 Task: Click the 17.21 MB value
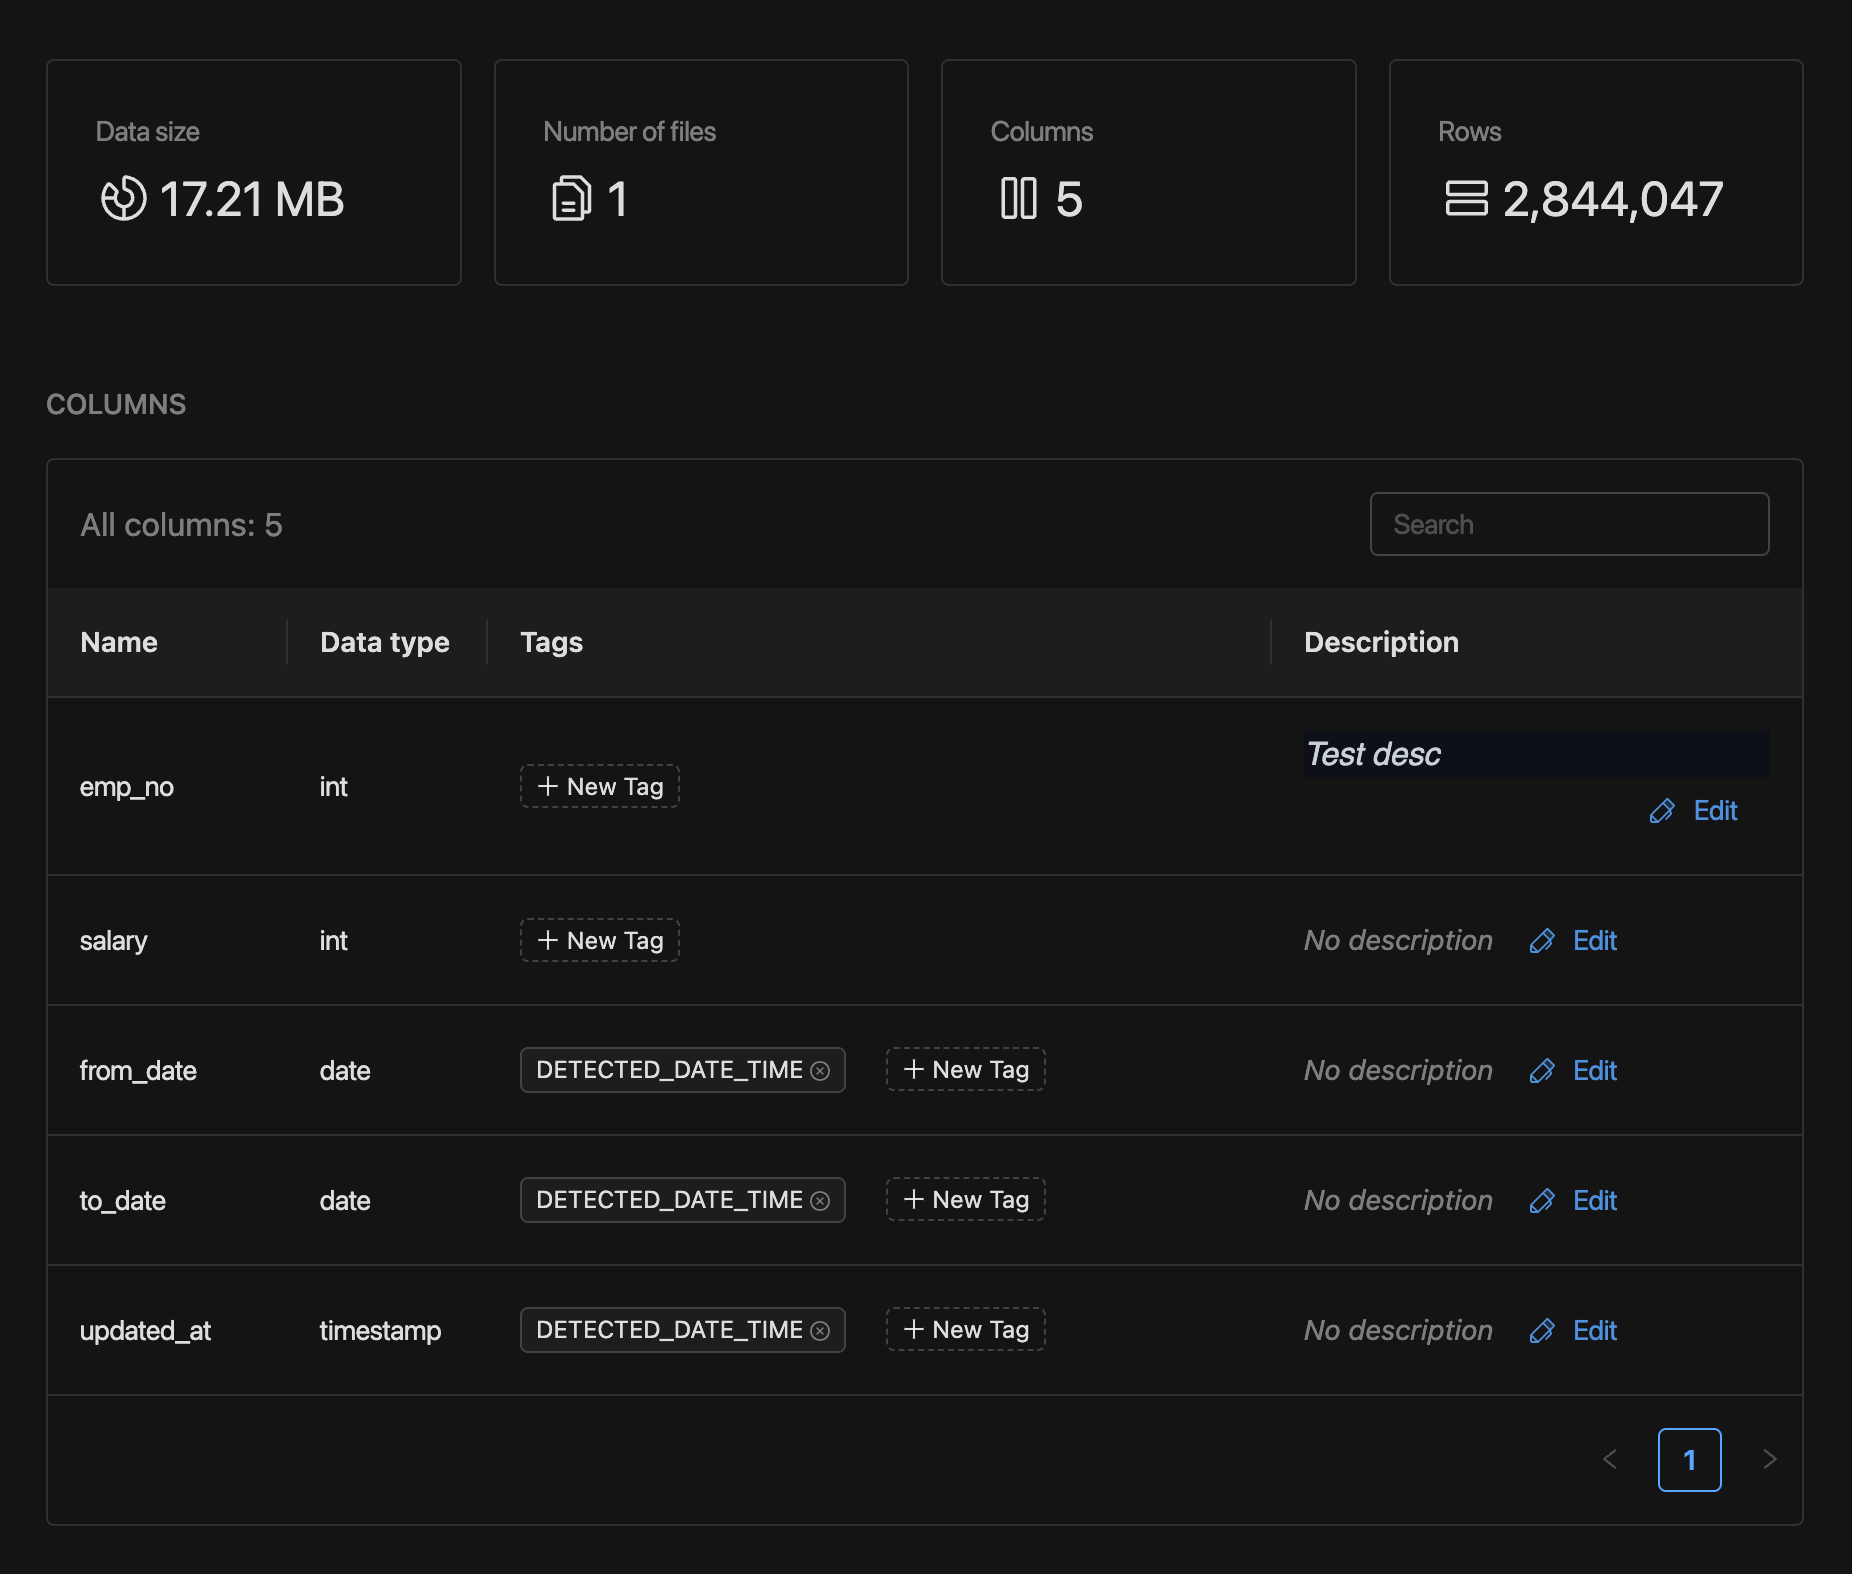point(252,199)
